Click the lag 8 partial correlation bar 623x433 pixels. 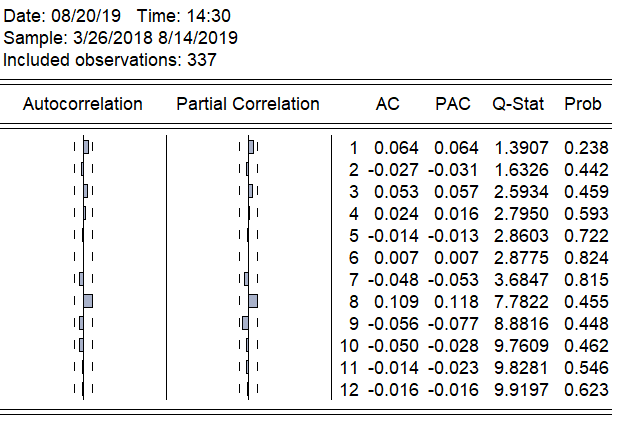click(253, 300)
